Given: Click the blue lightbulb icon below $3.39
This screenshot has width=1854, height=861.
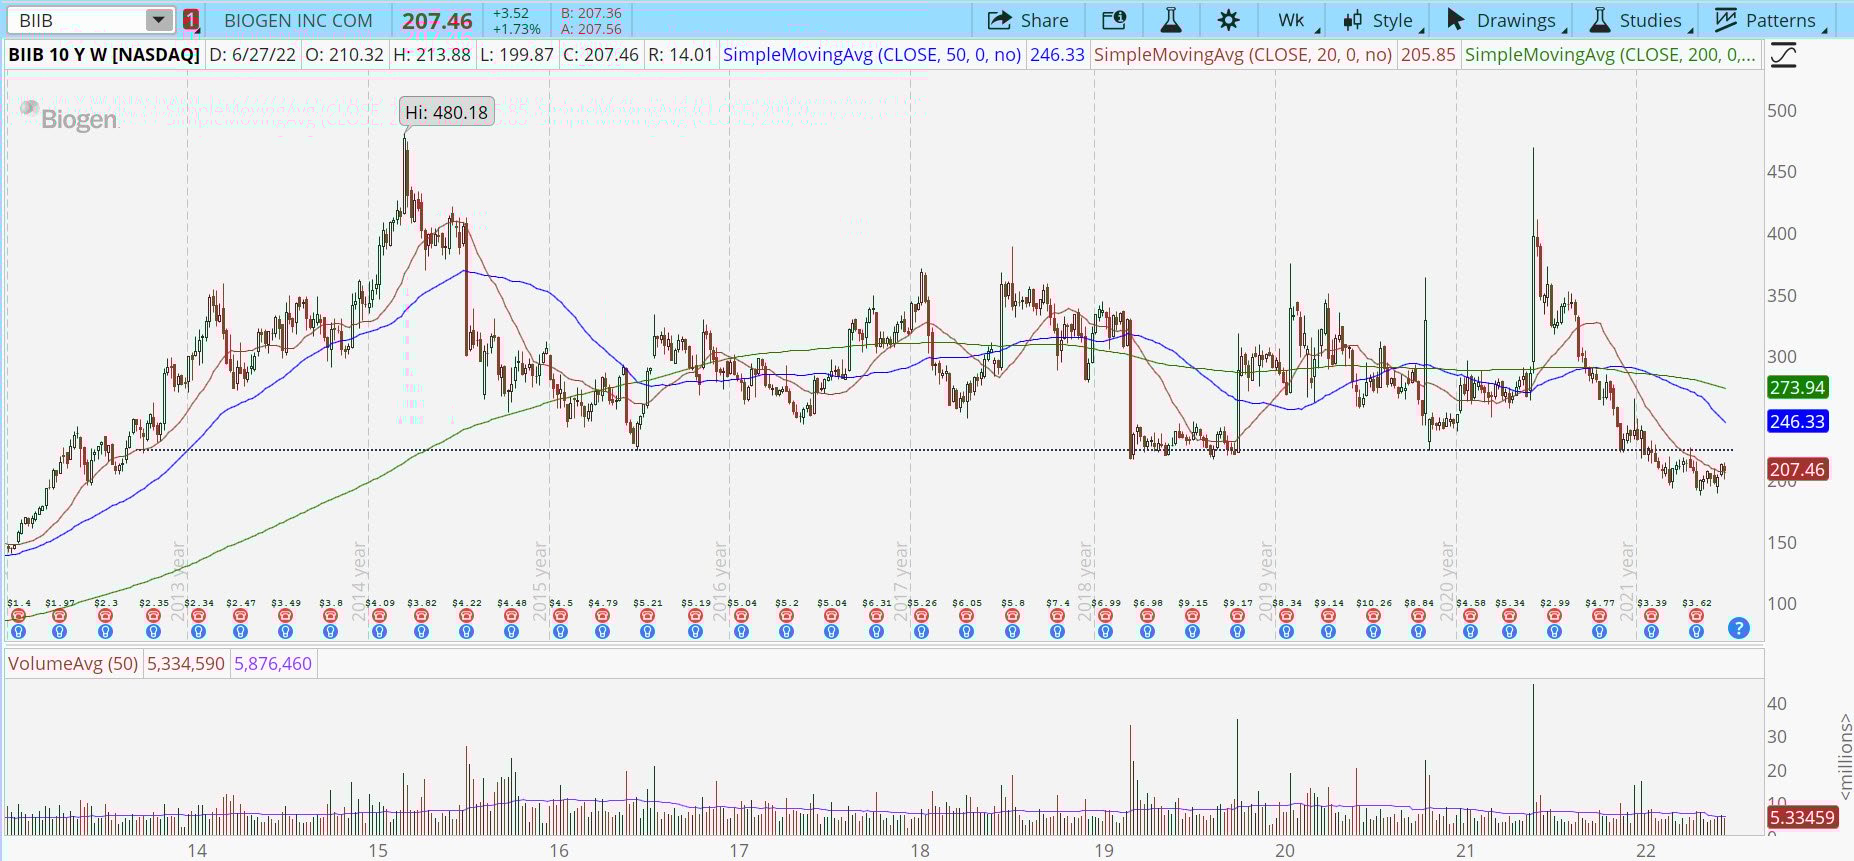Looking at the screenshot, I should (x=1651, y=631).
